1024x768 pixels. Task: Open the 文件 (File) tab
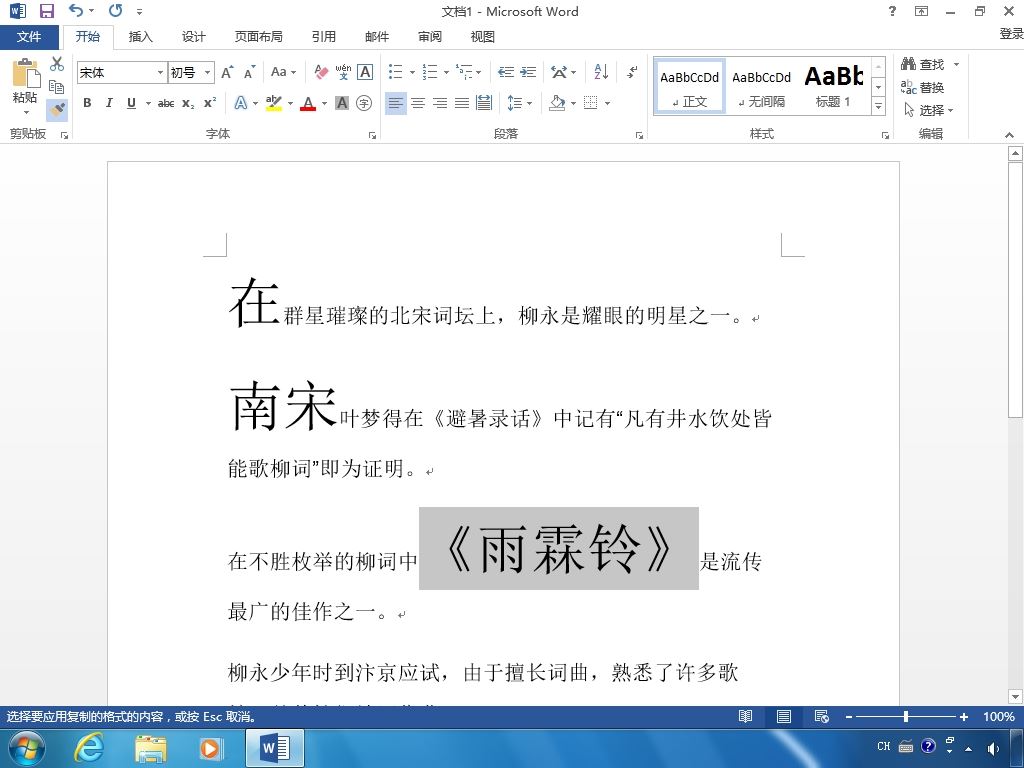tap(29, 37)
